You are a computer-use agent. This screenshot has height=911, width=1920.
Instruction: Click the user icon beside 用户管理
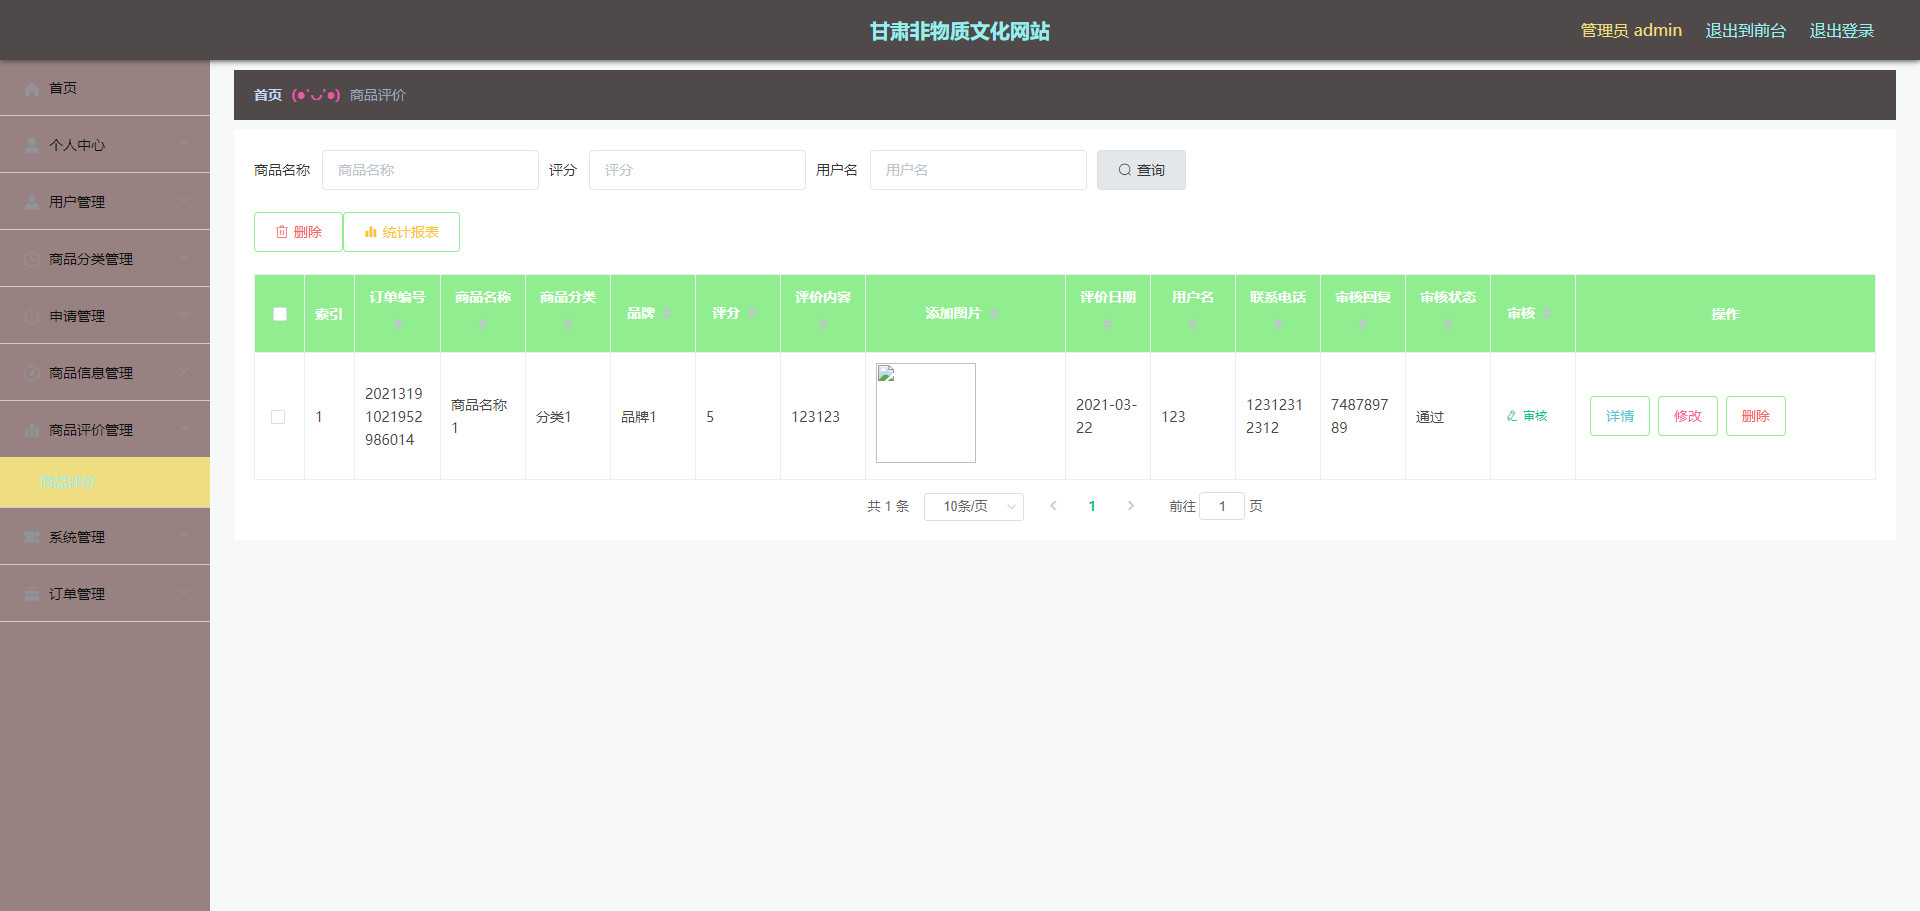(32, 203)
